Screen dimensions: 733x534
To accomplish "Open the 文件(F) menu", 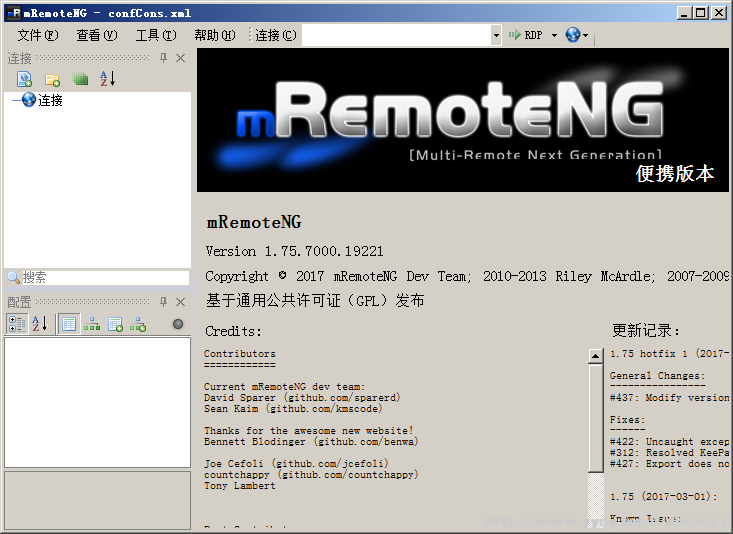I will coord(38,35).
